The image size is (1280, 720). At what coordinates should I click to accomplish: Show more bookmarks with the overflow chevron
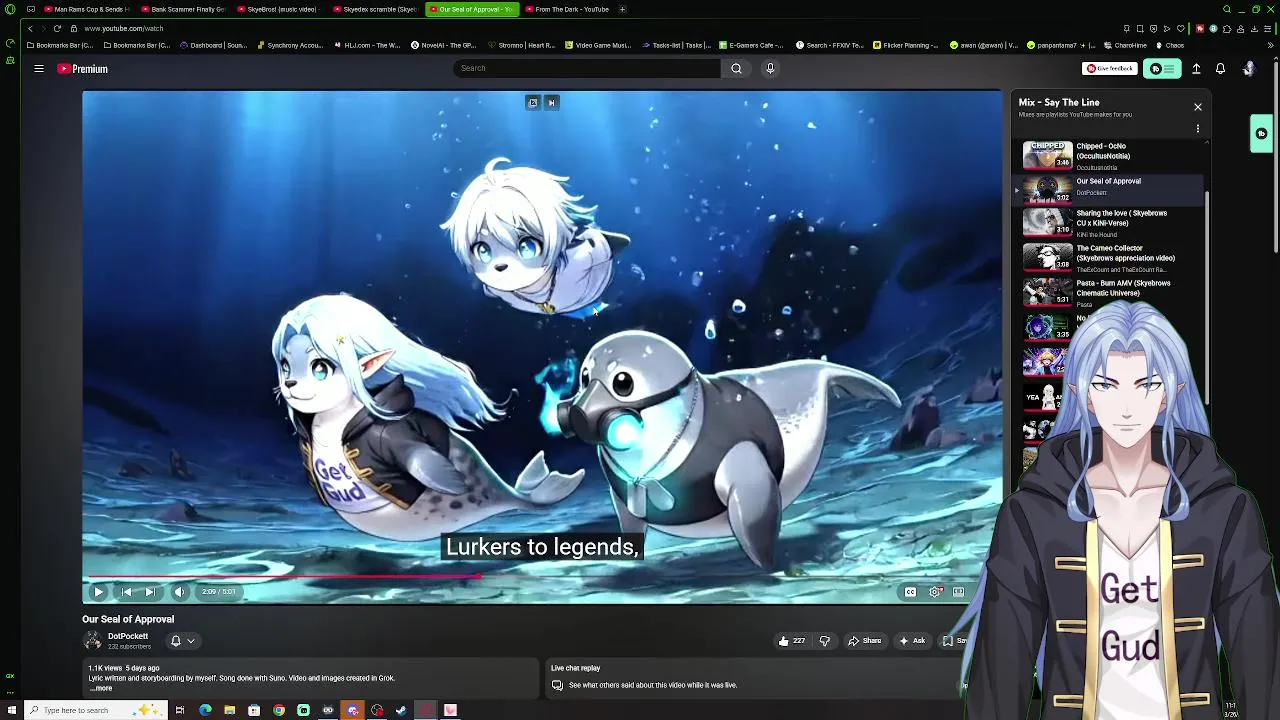(1271, 45)
